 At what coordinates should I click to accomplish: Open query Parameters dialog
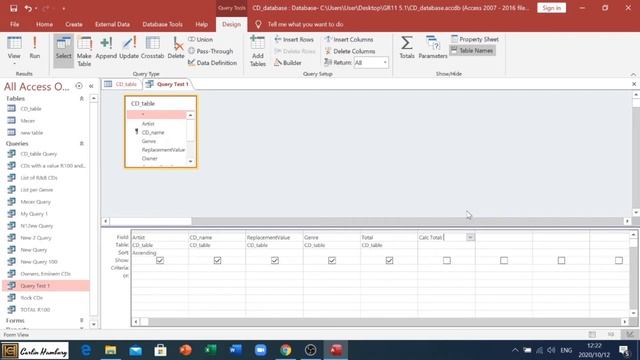point(433,48)
